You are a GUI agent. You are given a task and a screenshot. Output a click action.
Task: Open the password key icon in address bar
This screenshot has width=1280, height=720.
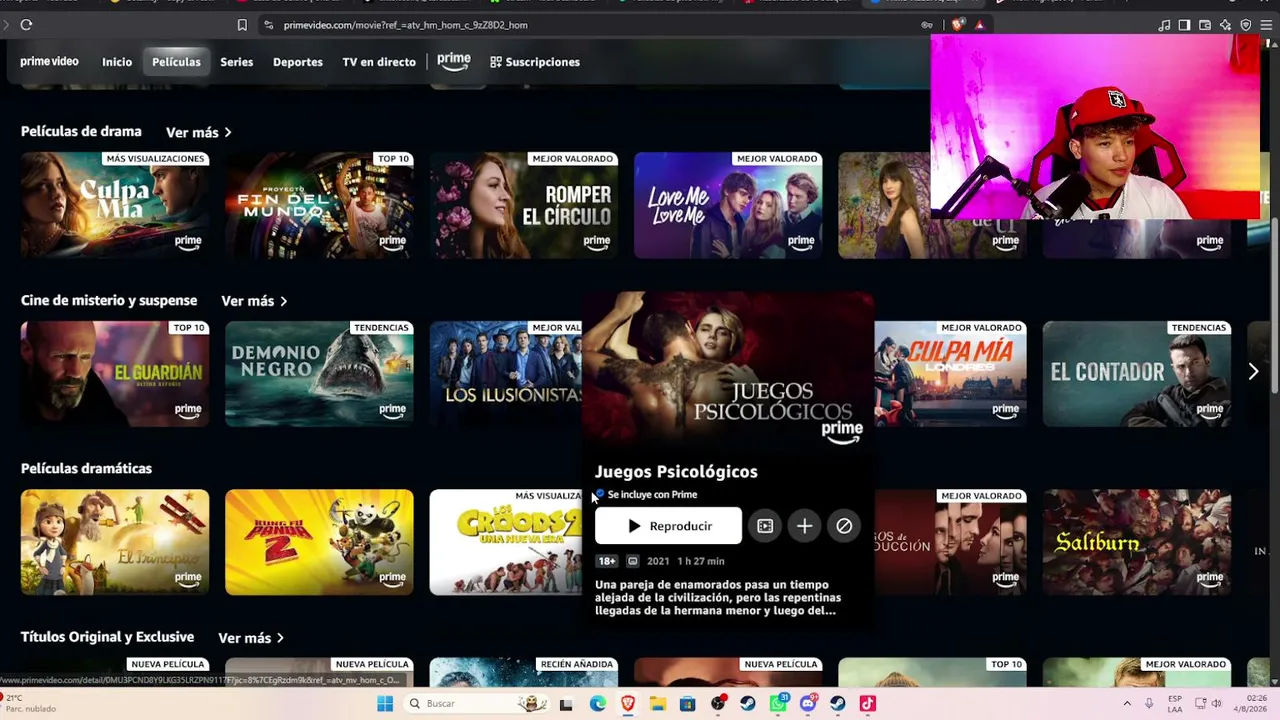pyautogui.click(x=927, y=25)
